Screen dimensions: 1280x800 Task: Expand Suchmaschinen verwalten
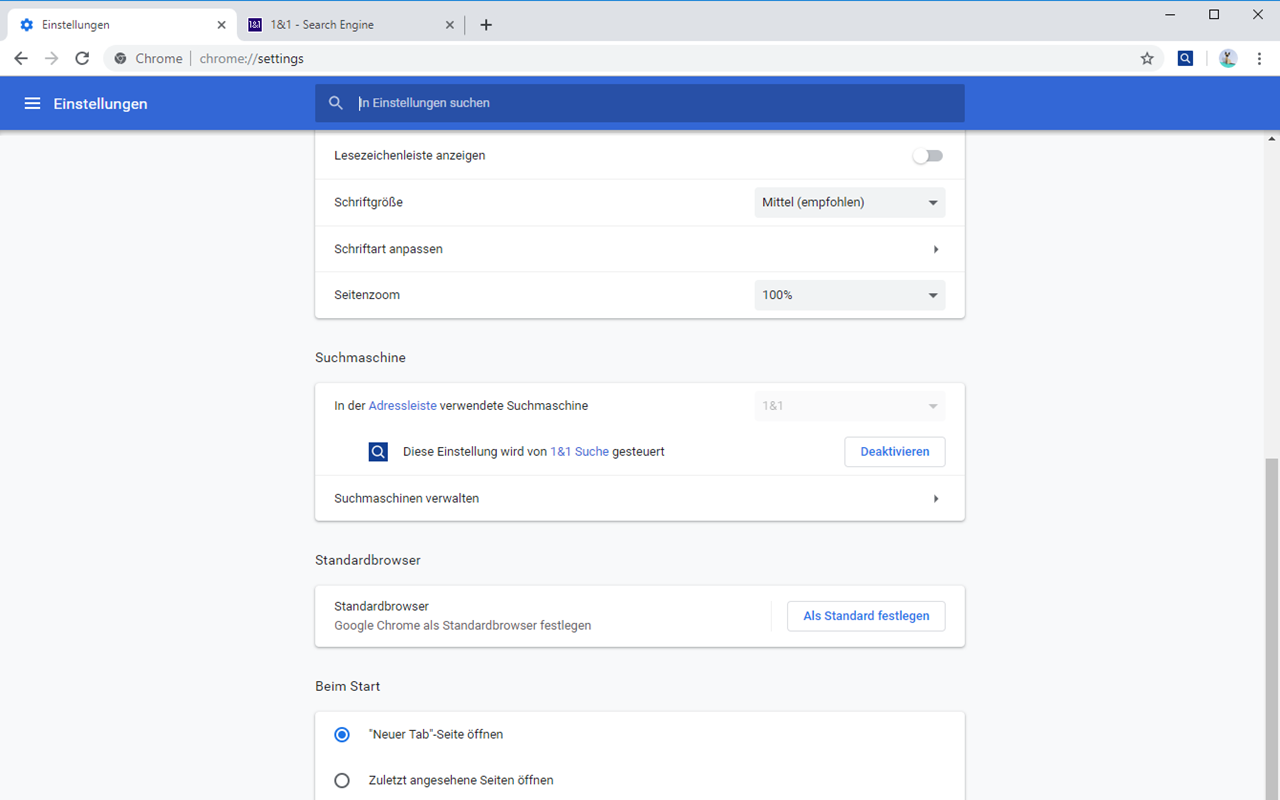point(640,498)
